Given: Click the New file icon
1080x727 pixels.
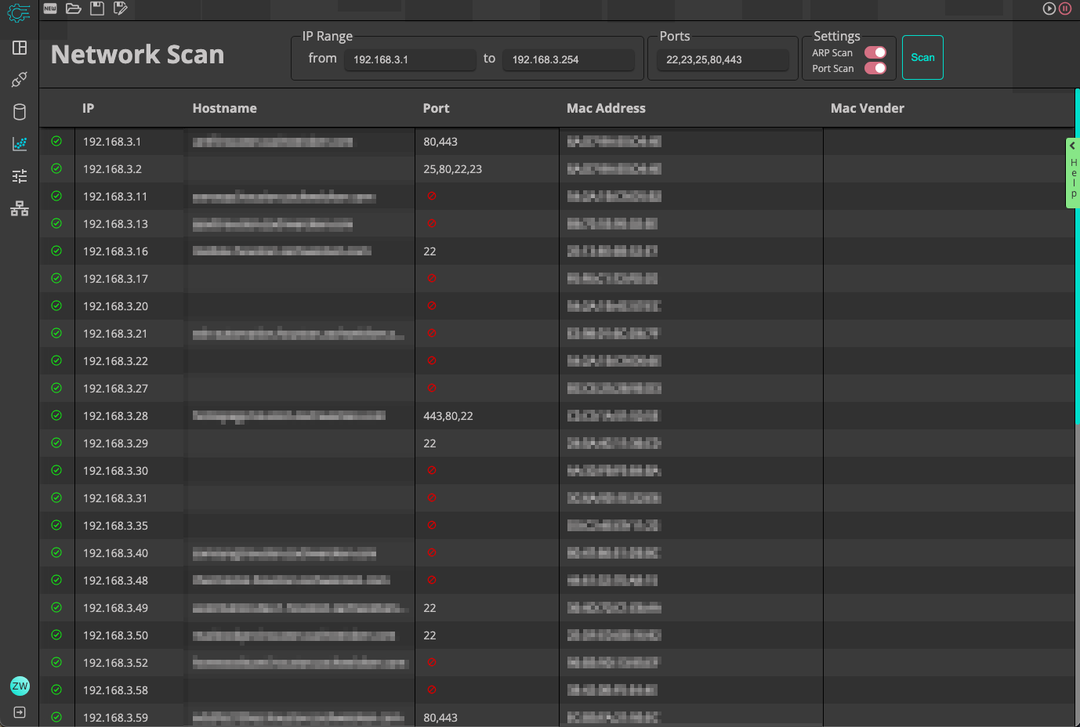Looking at the screenshot, I should 50,8.
